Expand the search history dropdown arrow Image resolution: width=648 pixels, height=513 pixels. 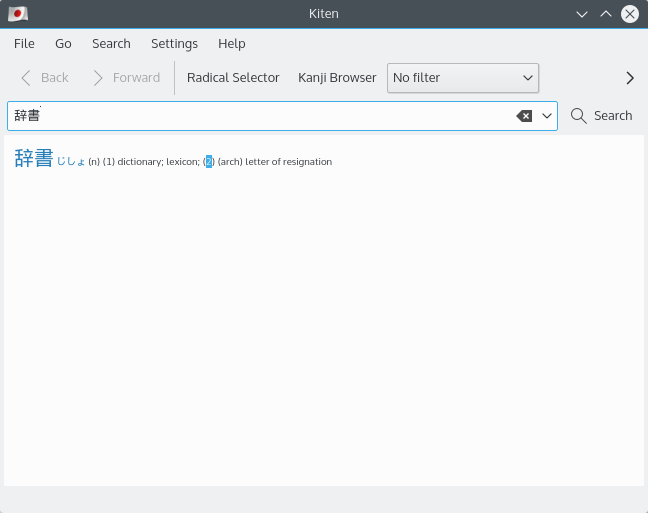[x=547, y=116]
